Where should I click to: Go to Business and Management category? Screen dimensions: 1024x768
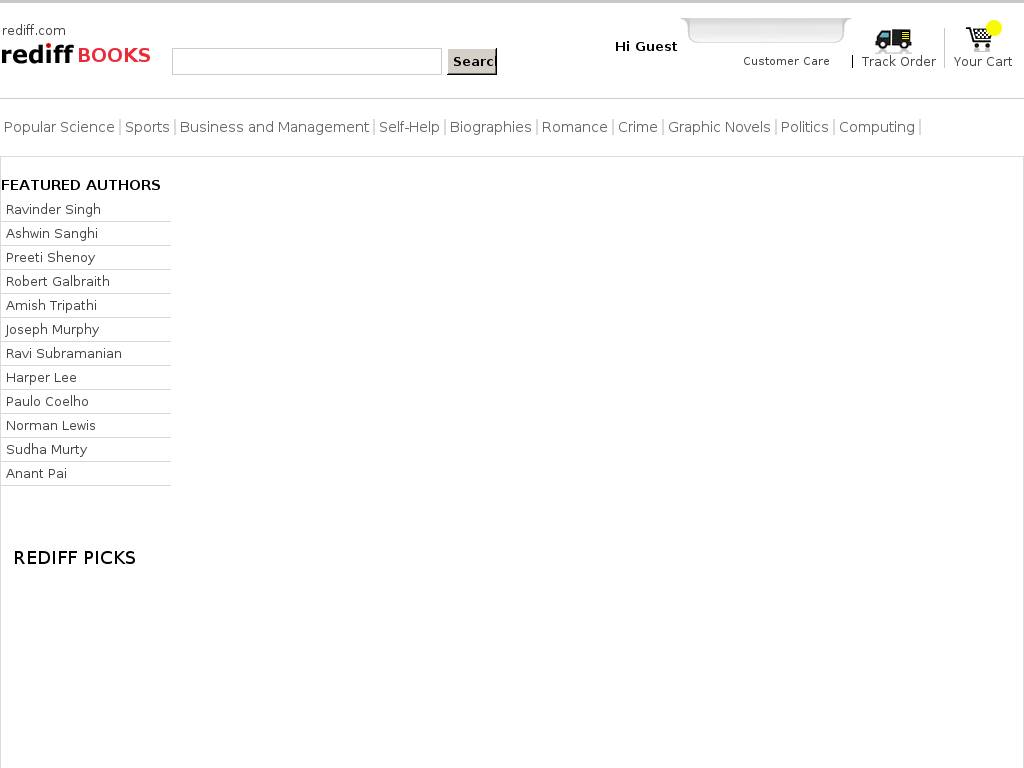pyautogui.click(x=274, y=127)
